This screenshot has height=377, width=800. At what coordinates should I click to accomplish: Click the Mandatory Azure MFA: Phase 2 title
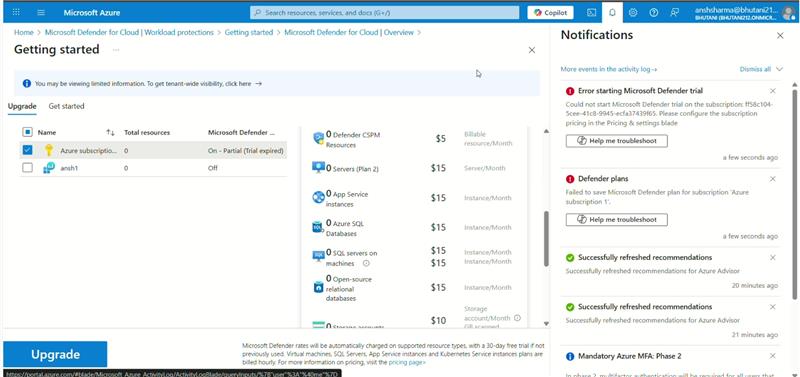point(630,356)
